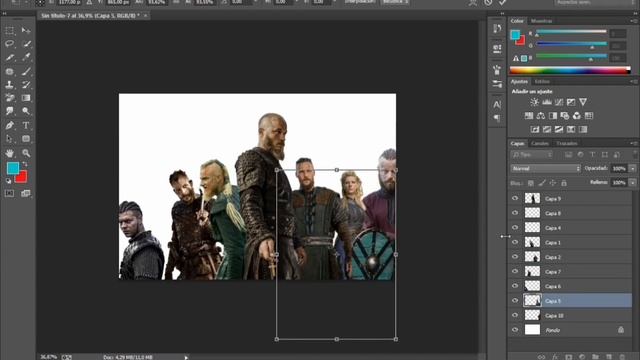The height and width of the screenshot is (360, 640).
Task: Add a Levels adjustment
Action: (x=547, y=102)
